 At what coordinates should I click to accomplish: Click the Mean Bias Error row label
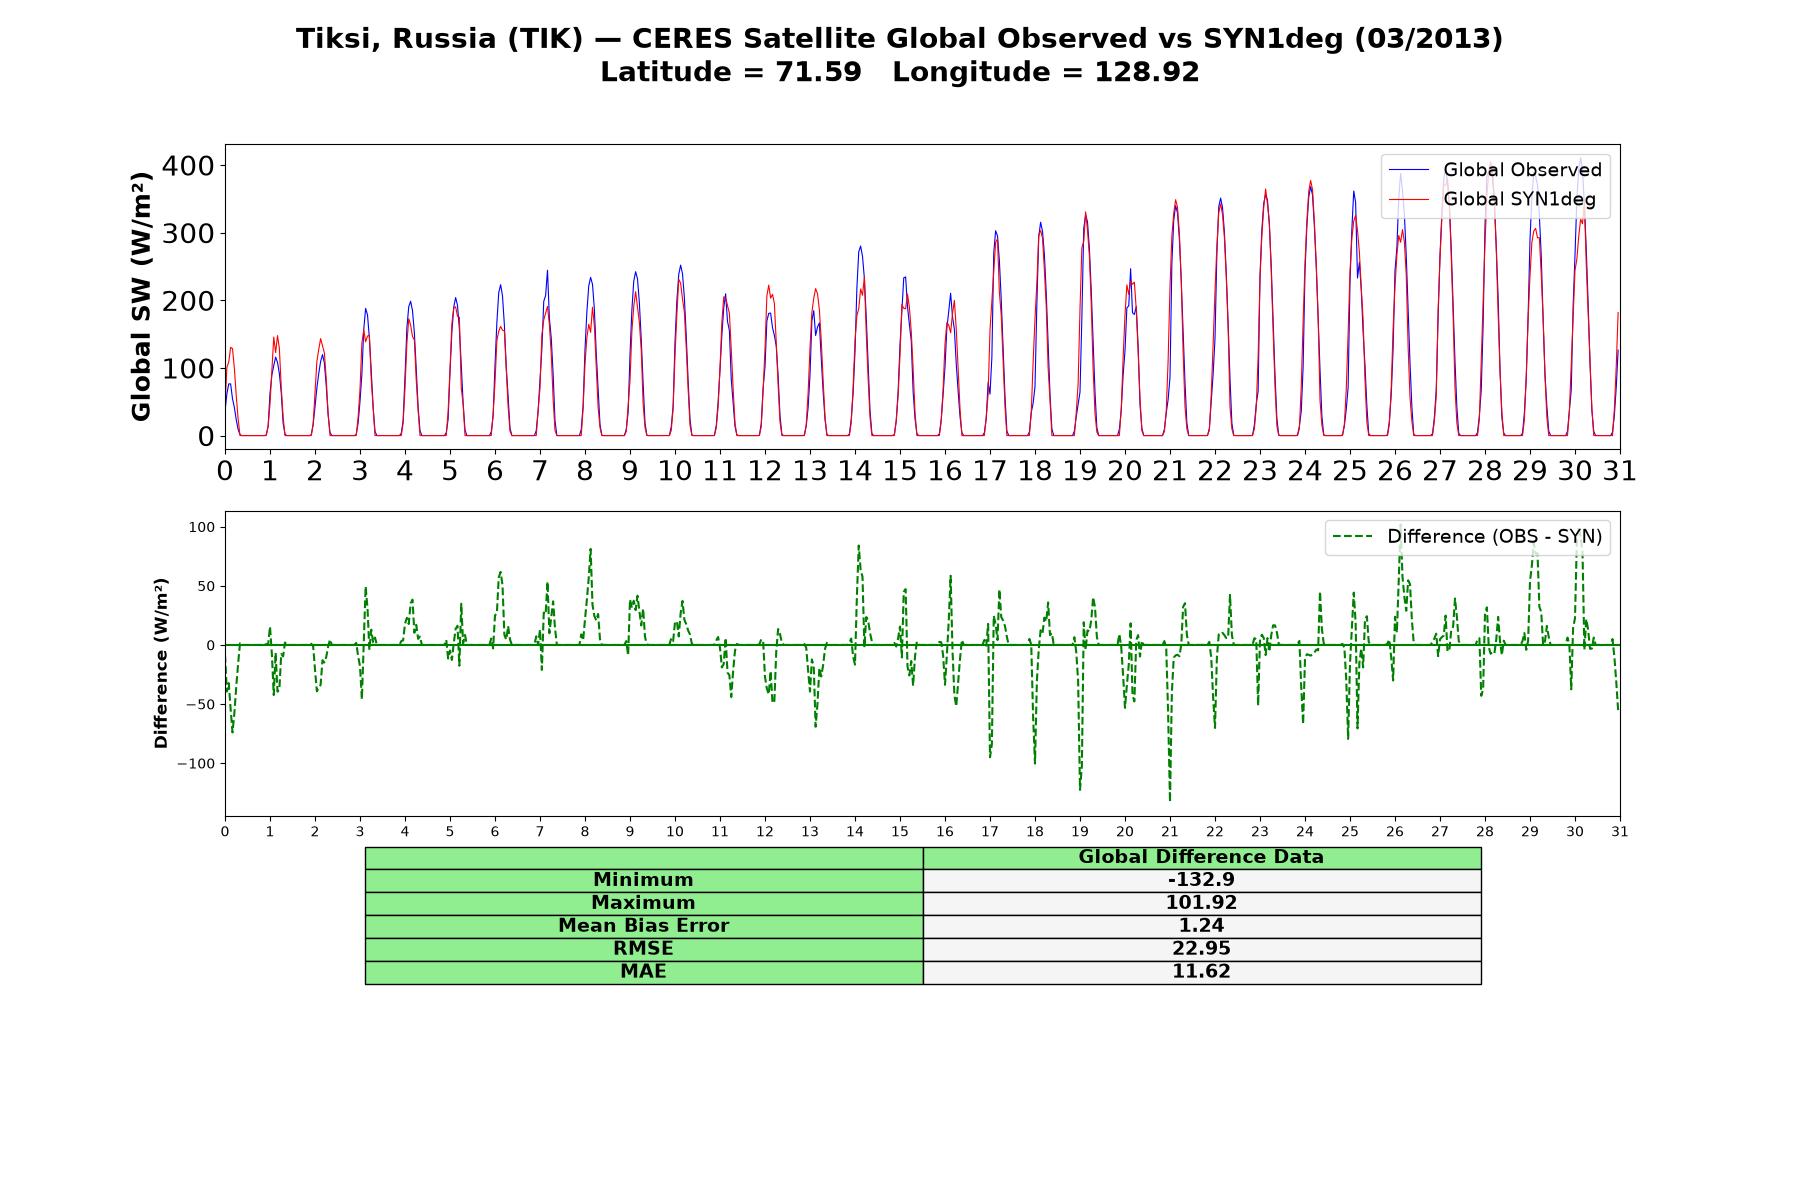point(643,926)
